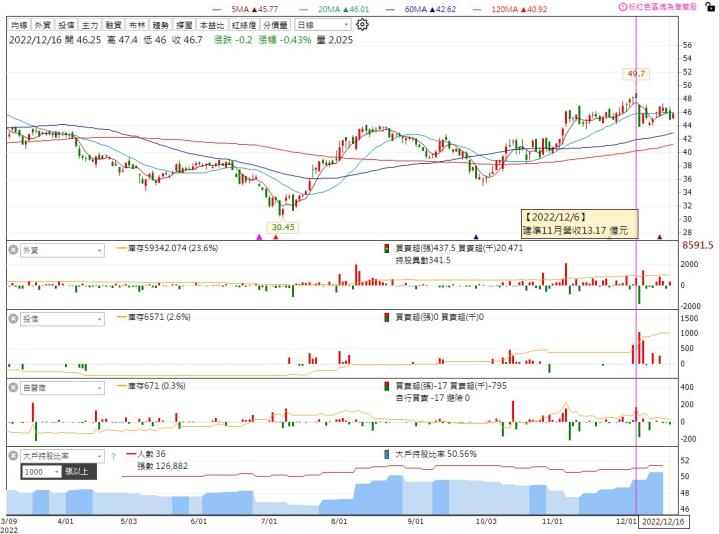This screenshot has height=534, width=720.
Task: Toggle the 融資 overlay button
Action: tap(113, 25)
